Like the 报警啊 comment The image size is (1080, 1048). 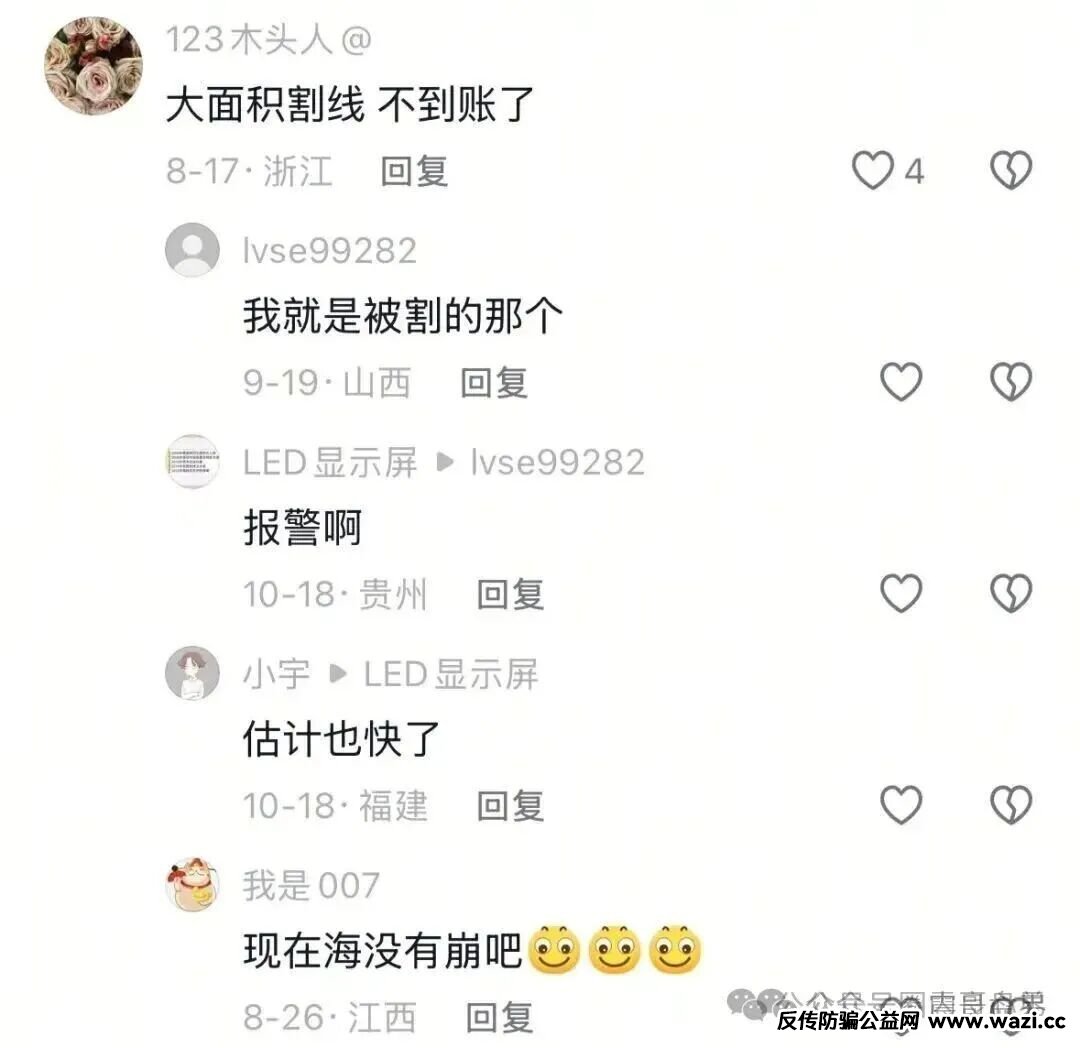pyautogui.click(x=901, y=593)
